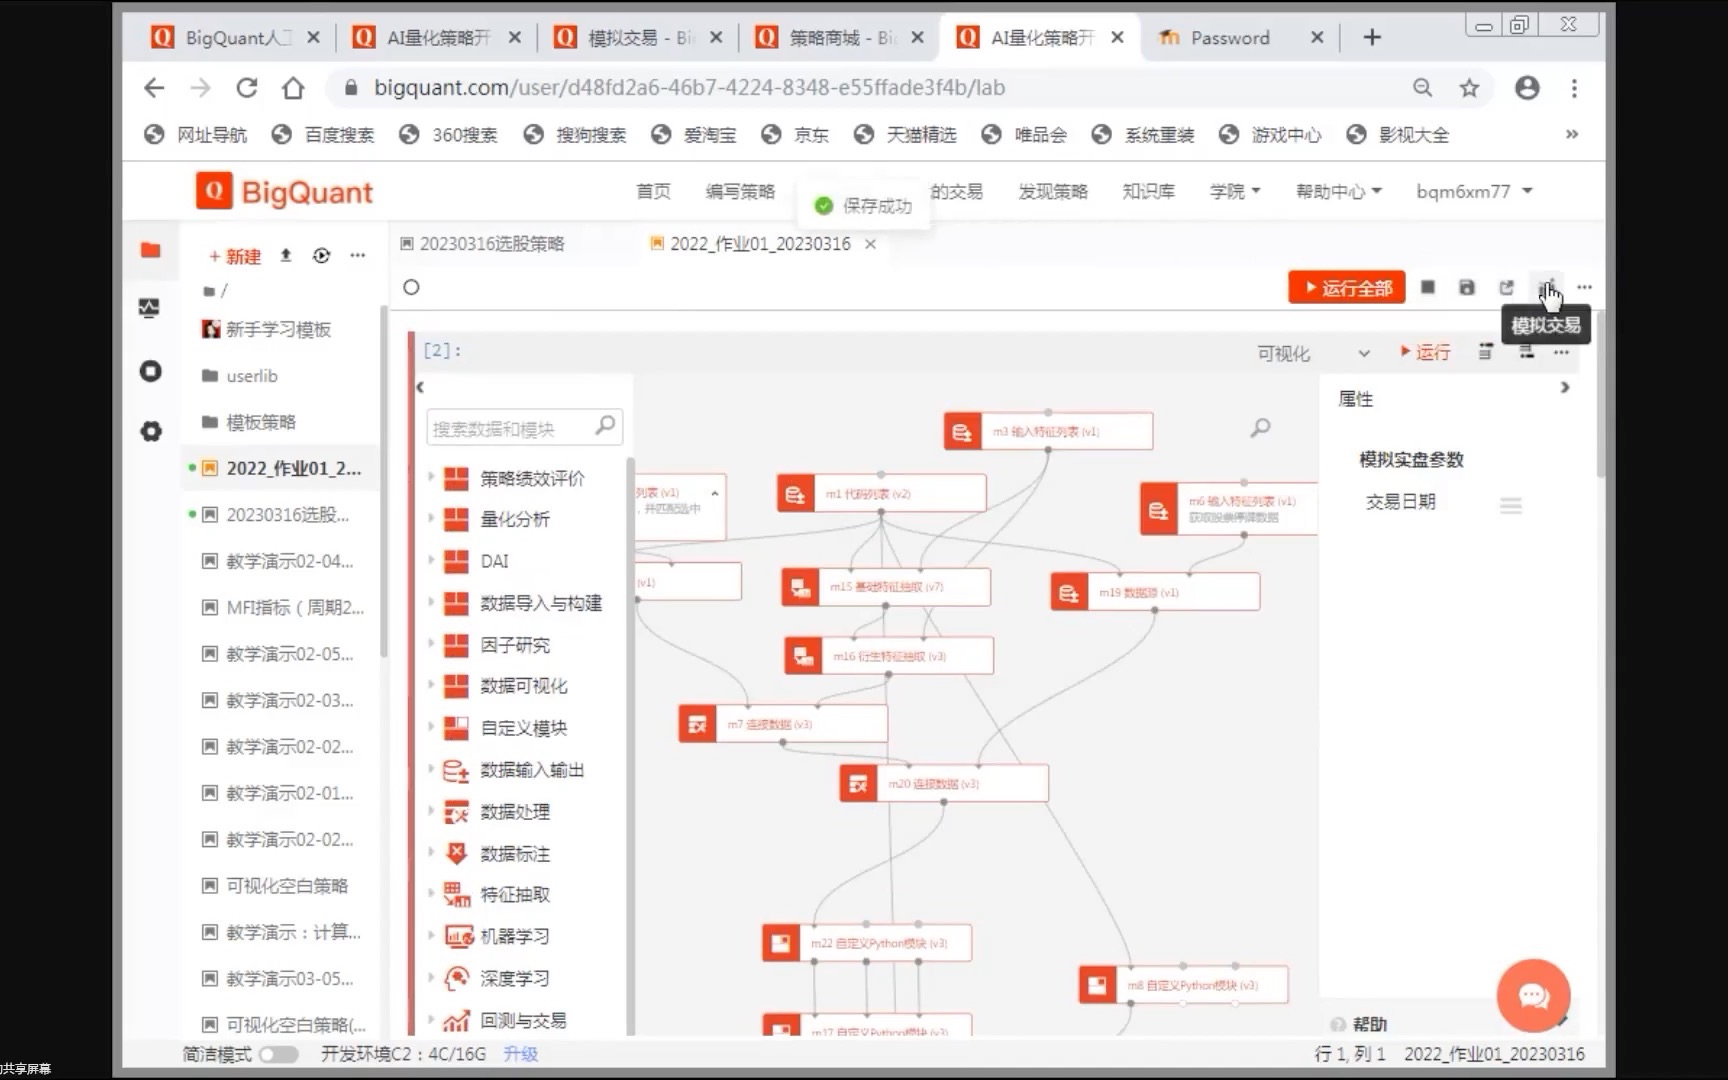Bookmark page with the star icon
This screenshot has height=1080, width=1728.
tap(1469, 88)
